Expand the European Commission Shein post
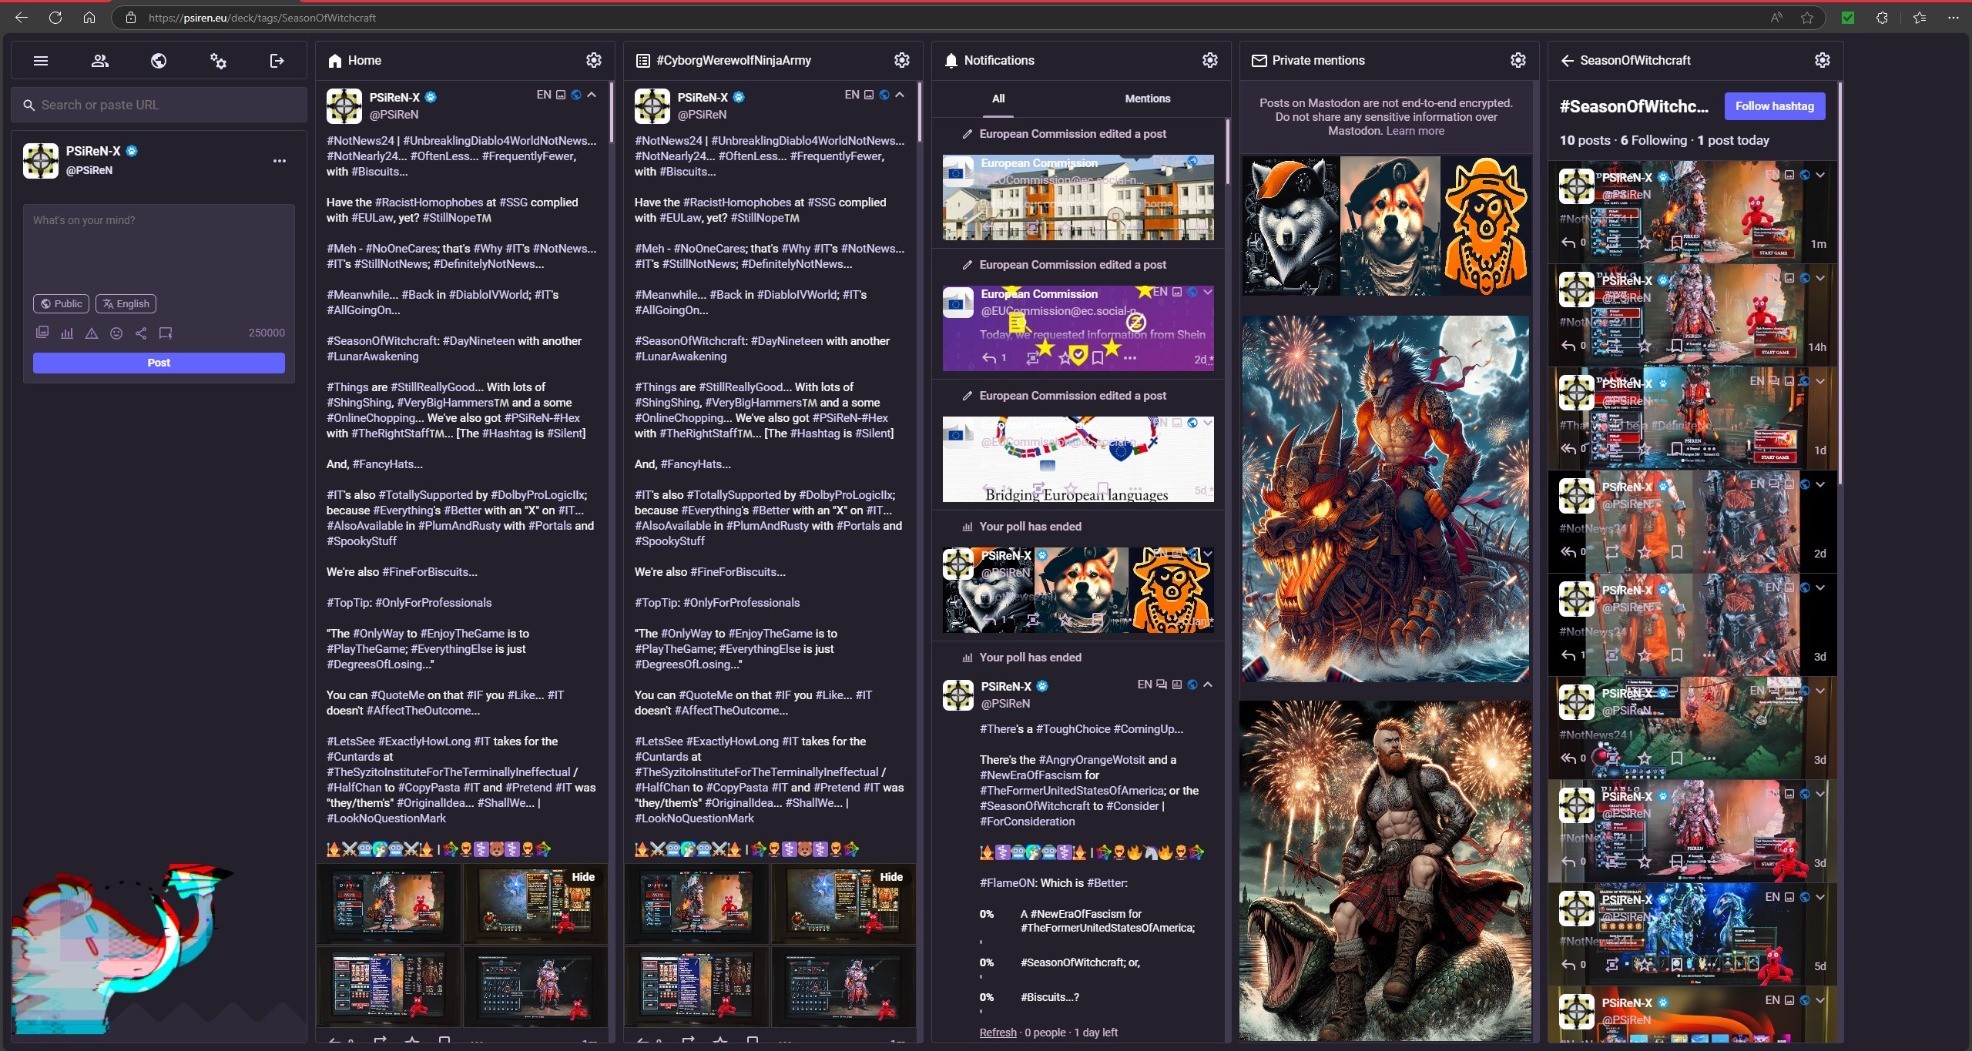 tap(1208, 292)
